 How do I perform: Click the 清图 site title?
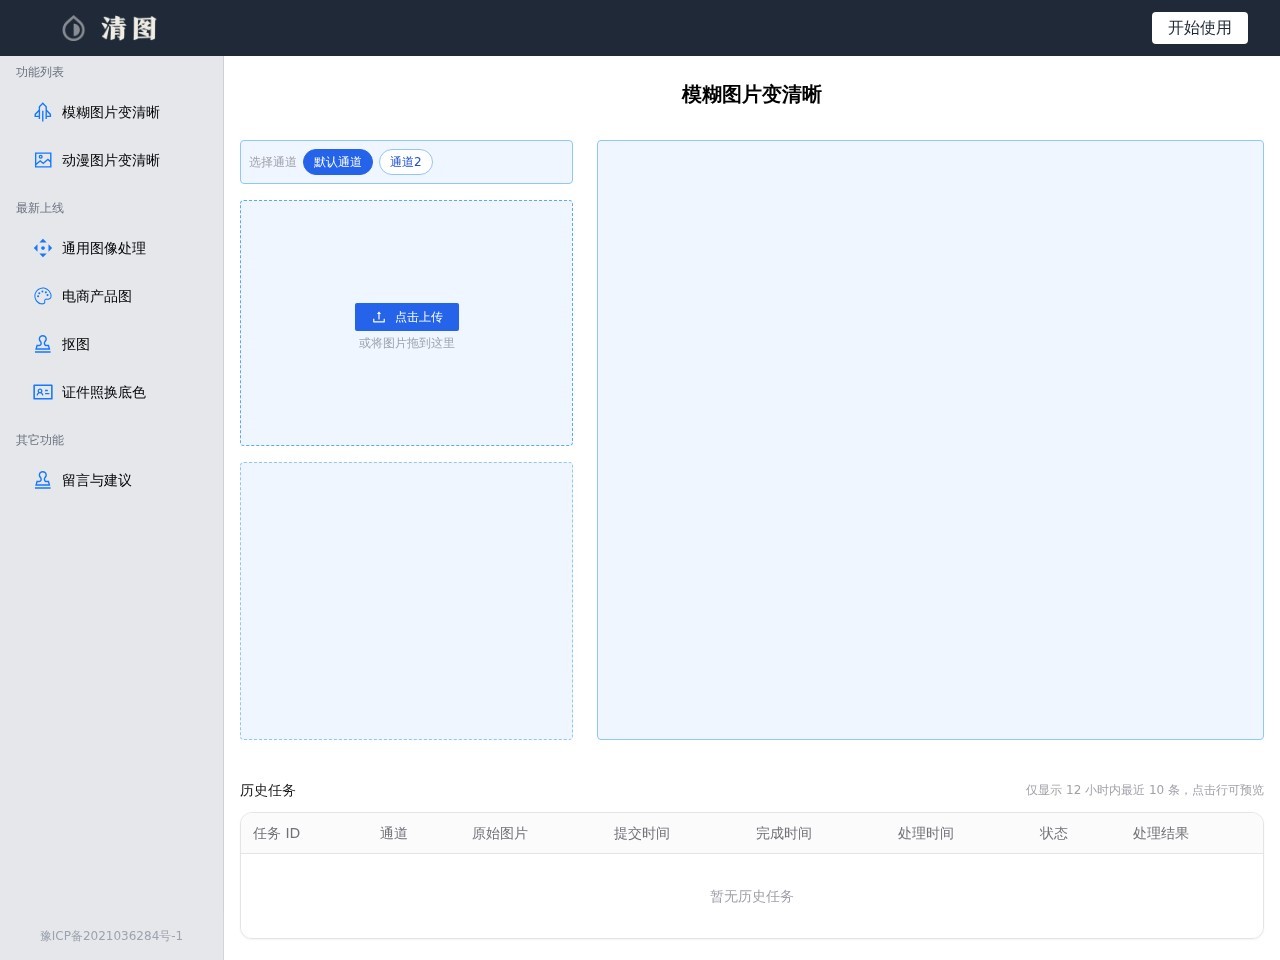[x=129, y=28]
